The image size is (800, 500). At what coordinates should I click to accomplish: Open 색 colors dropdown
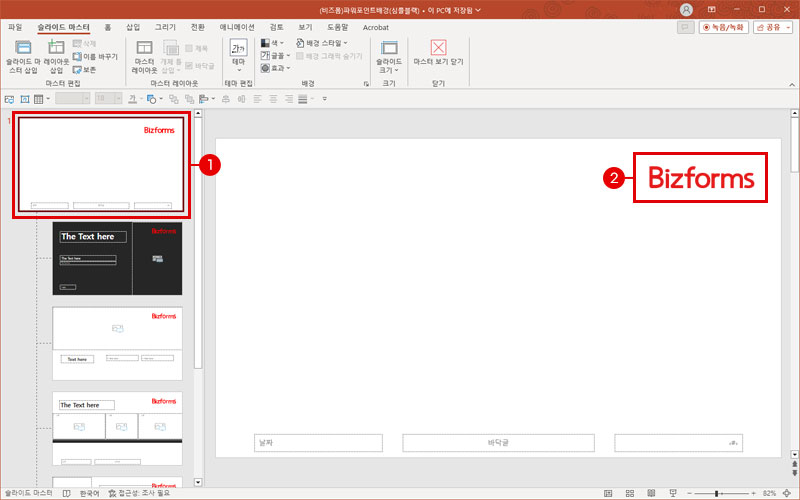[x=272, y=43]
